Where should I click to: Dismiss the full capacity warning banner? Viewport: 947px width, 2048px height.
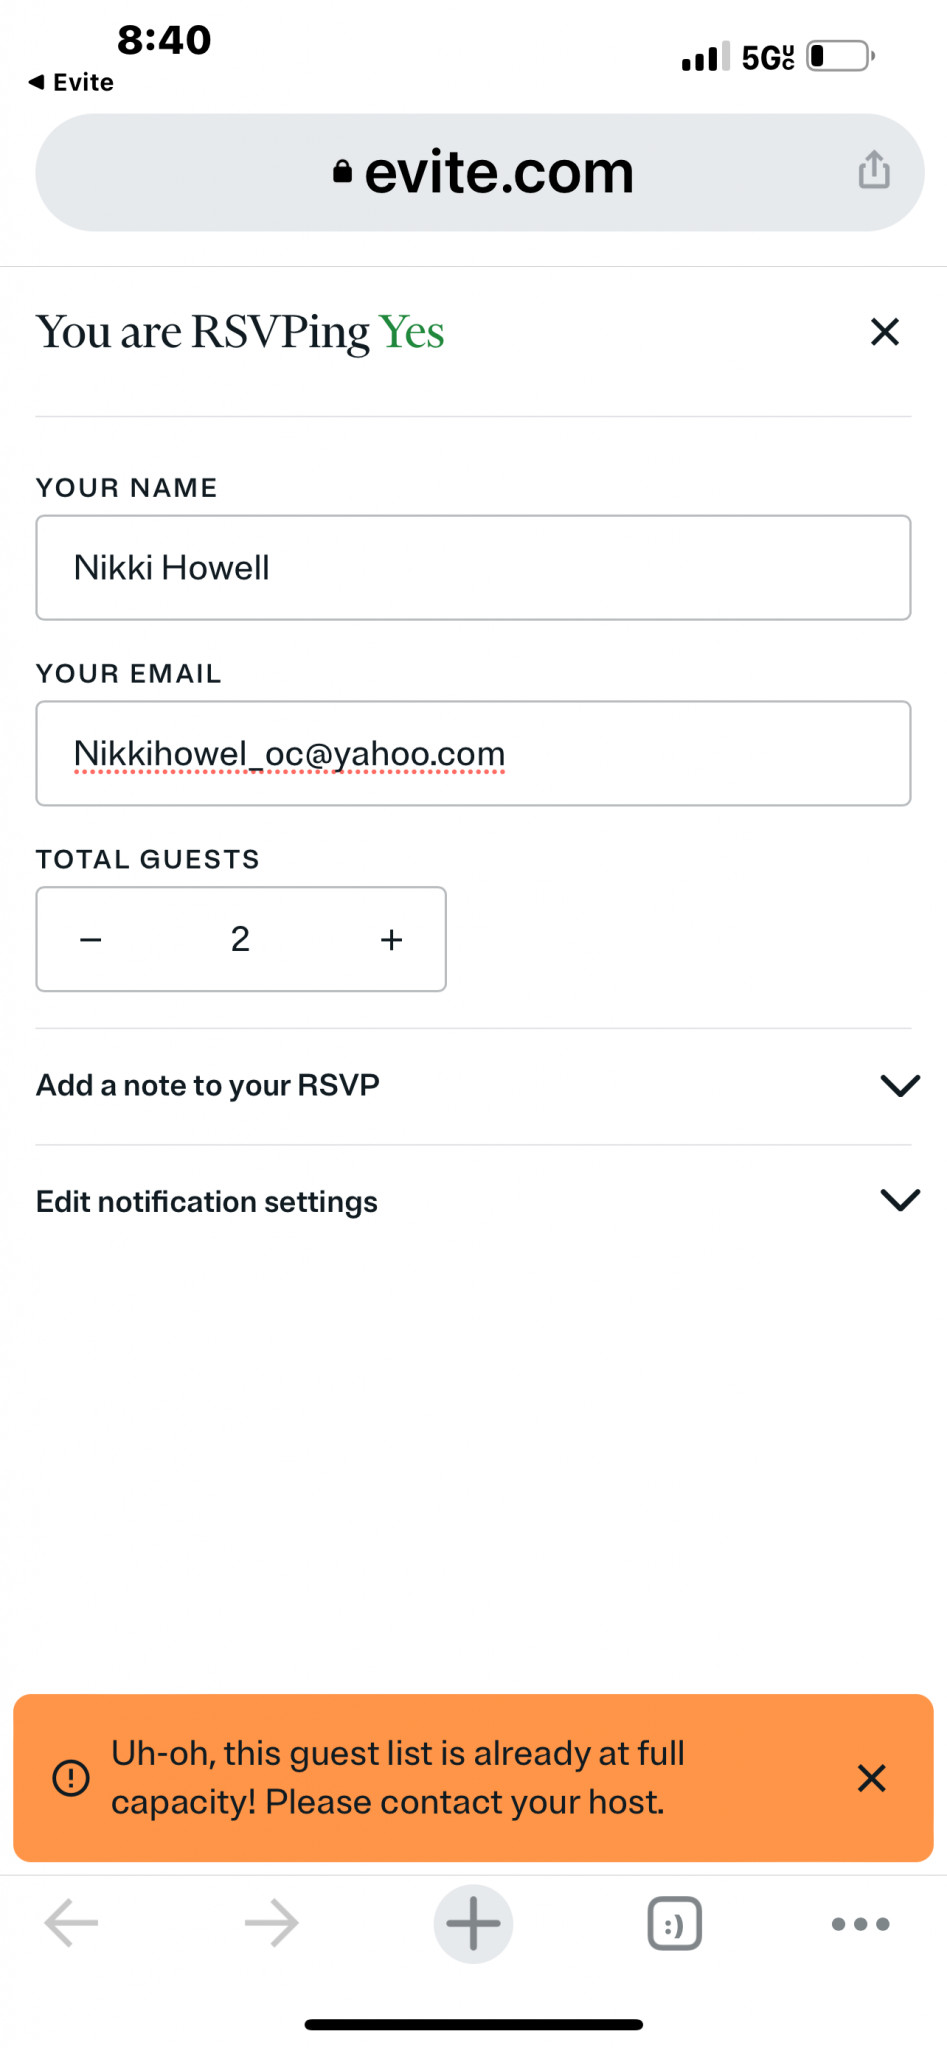(871, 1778)
